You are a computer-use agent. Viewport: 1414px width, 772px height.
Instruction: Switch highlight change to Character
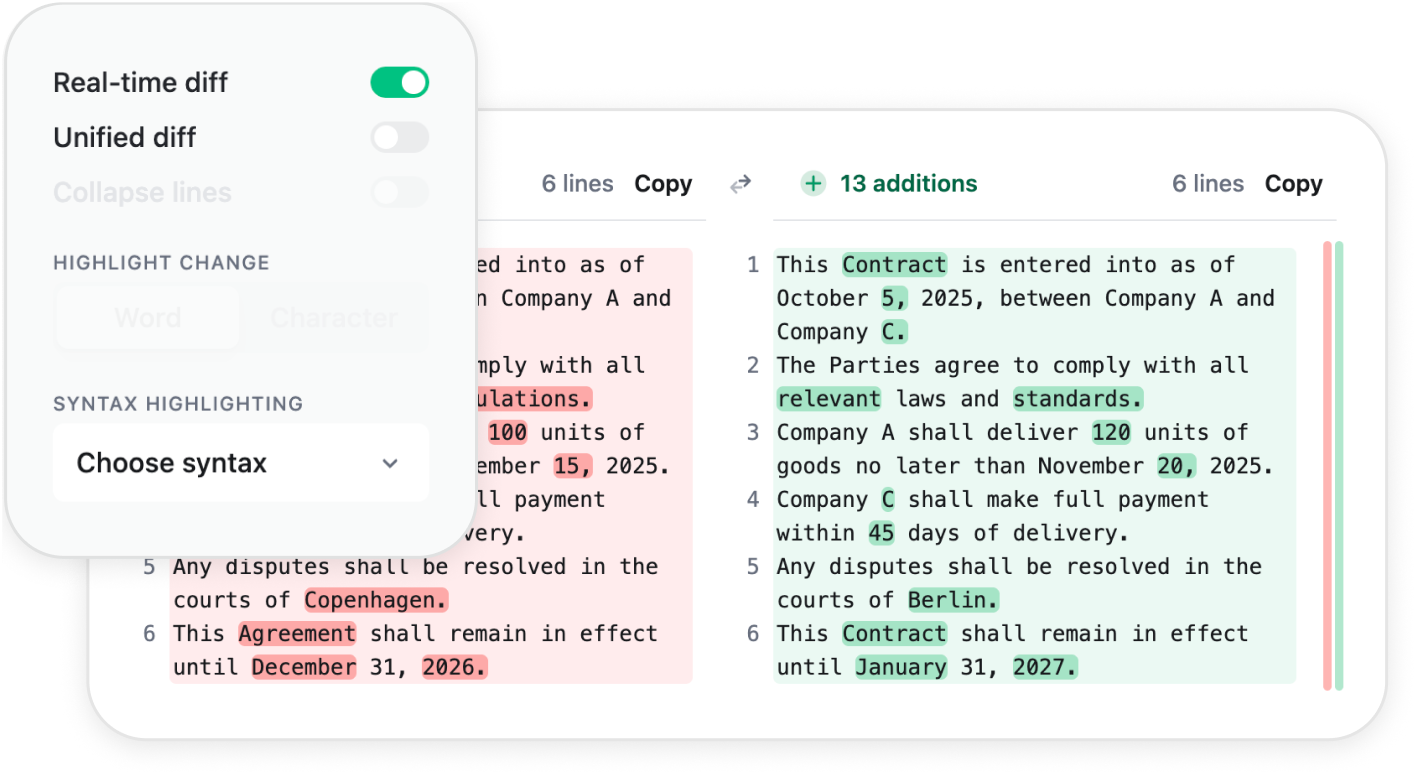(333, 318)
